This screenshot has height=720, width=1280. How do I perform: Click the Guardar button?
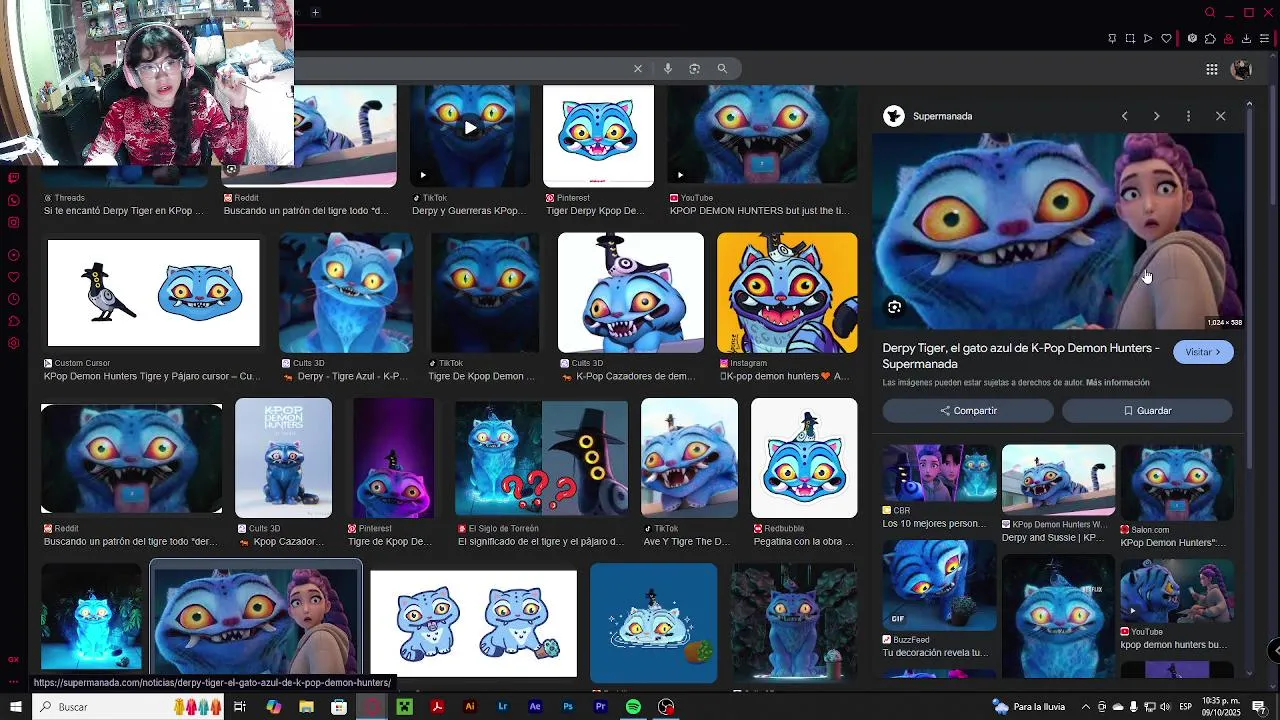[1147, 411]
